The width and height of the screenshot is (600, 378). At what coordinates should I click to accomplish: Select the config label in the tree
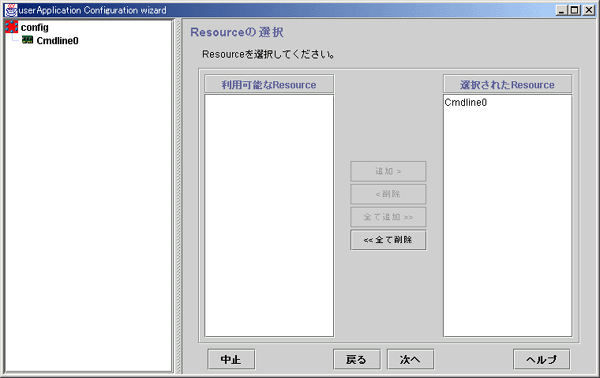(35, 28)
